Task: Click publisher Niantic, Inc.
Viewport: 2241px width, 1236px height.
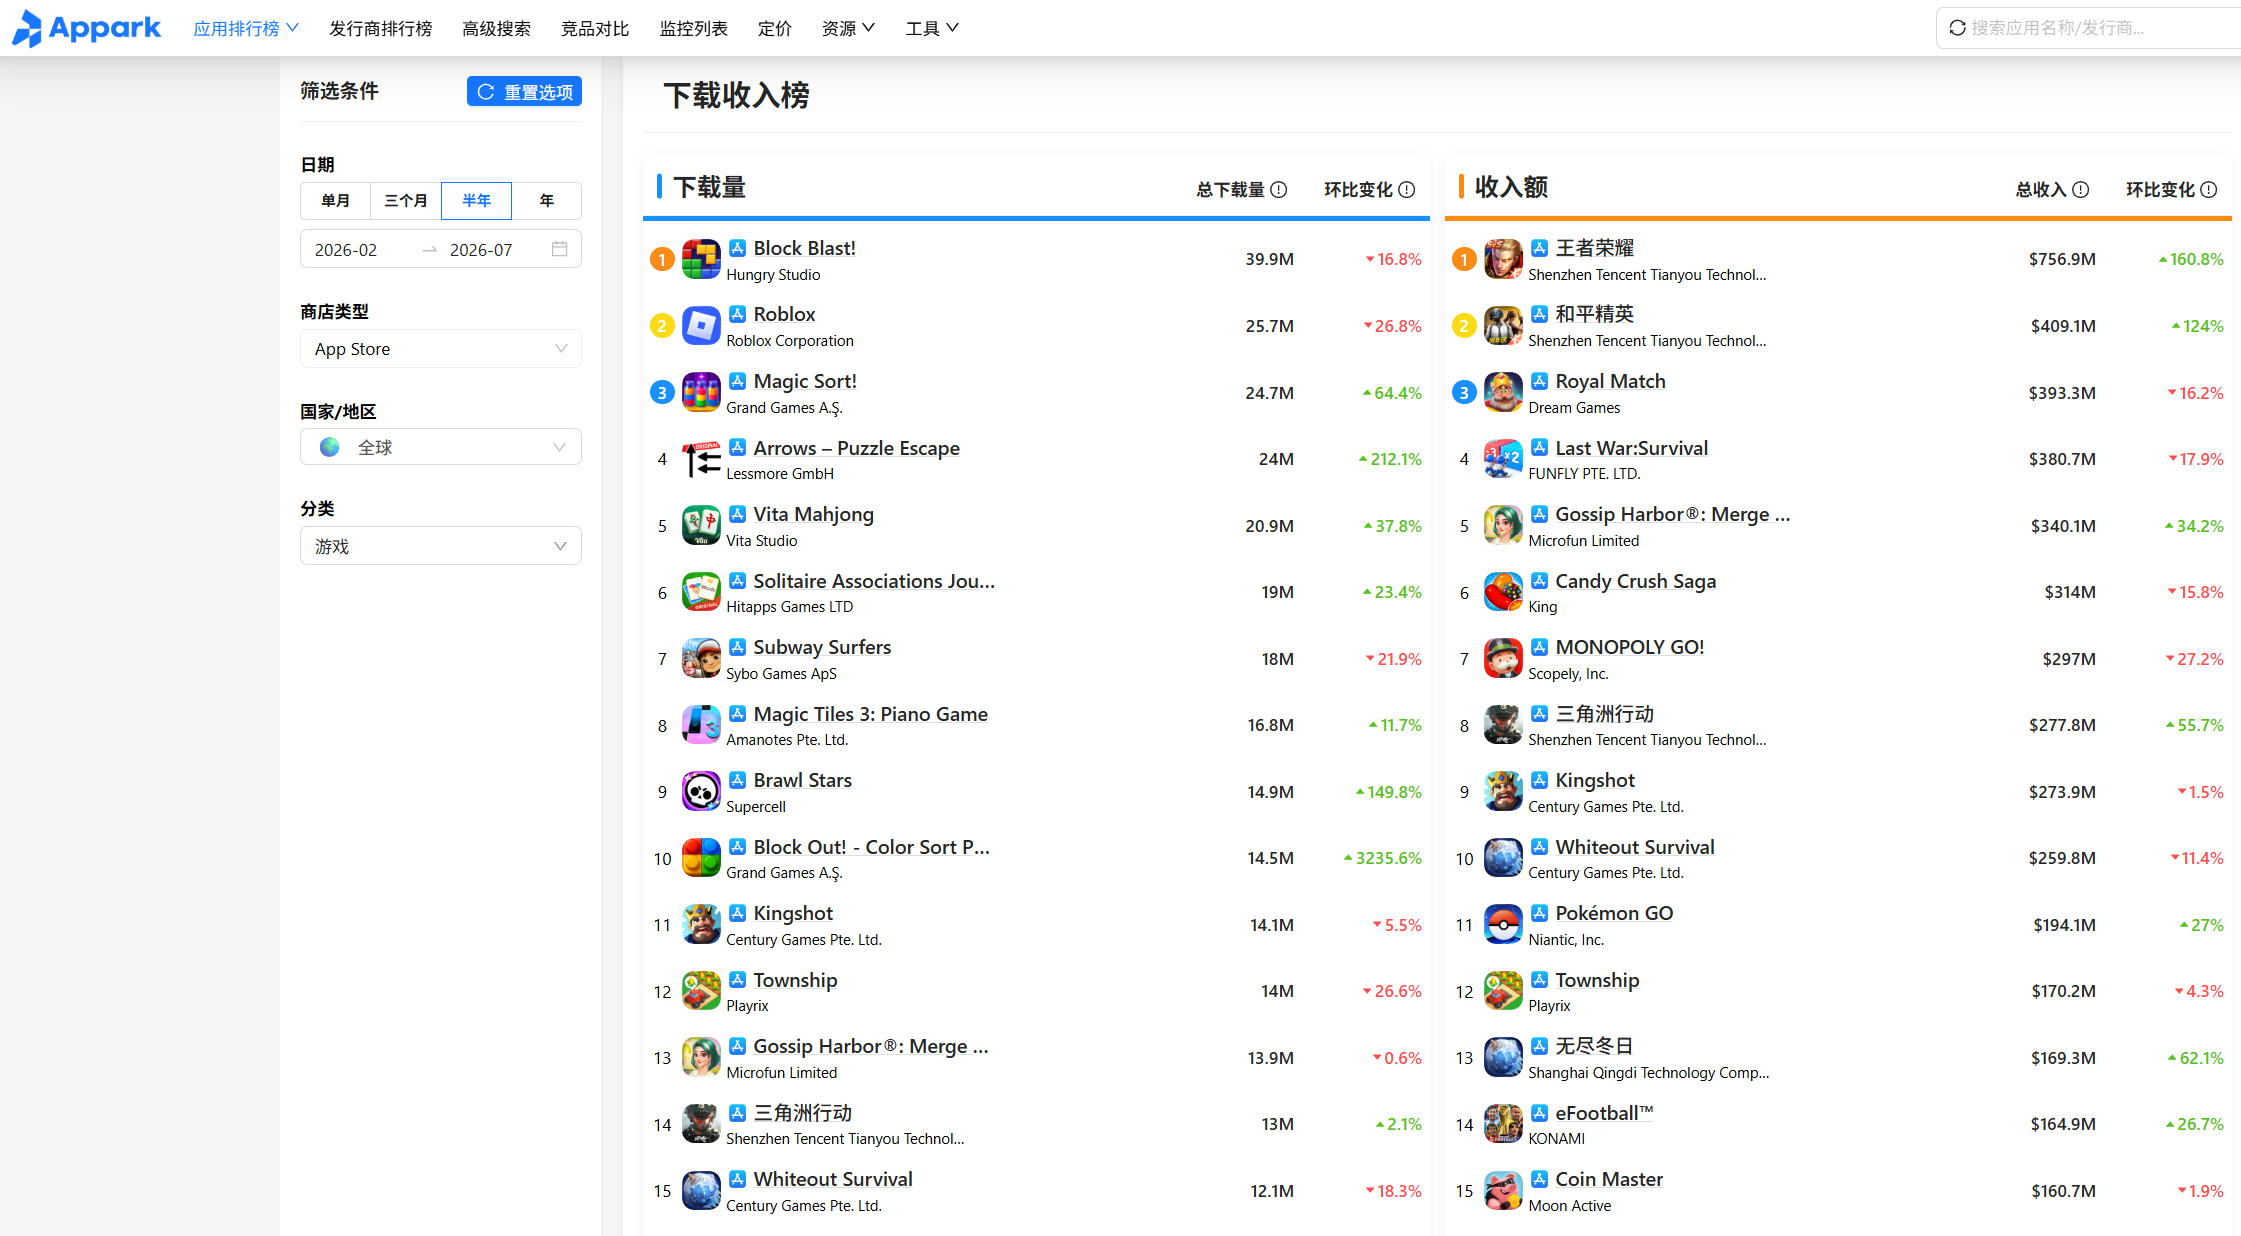Action: 1566,940
